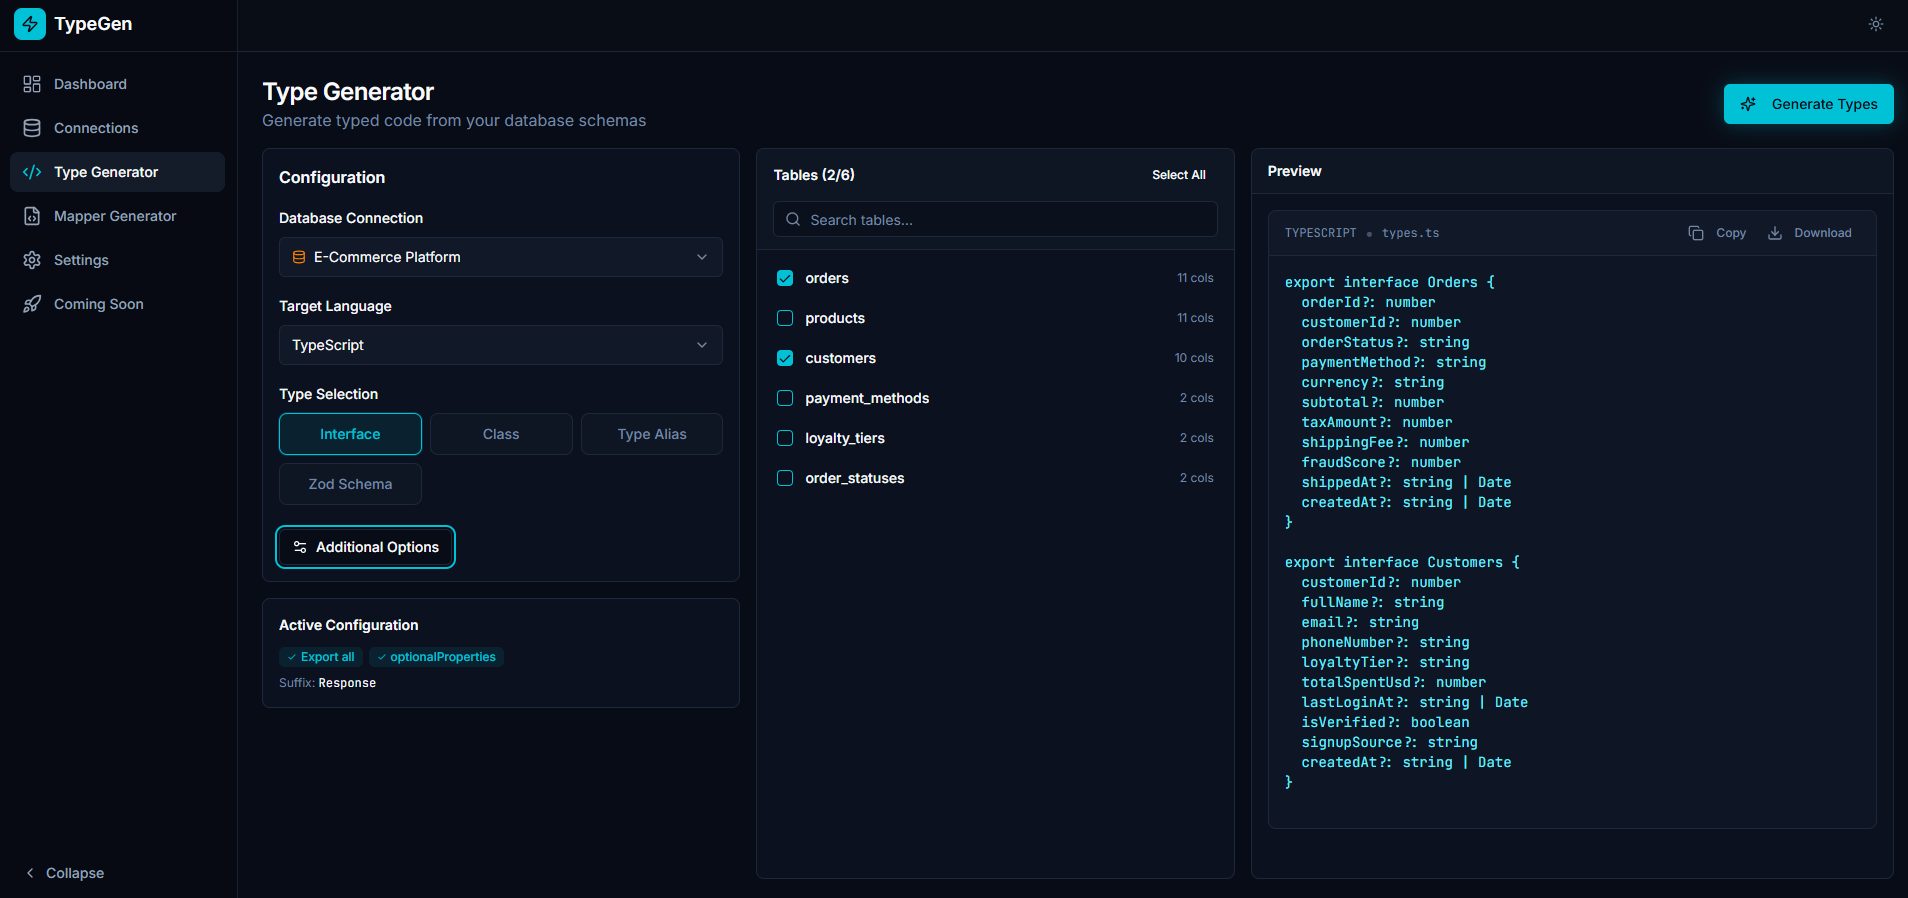Go to Connections in the sidebar
This screenshot has width=1908, height=898.
[117, 128]
